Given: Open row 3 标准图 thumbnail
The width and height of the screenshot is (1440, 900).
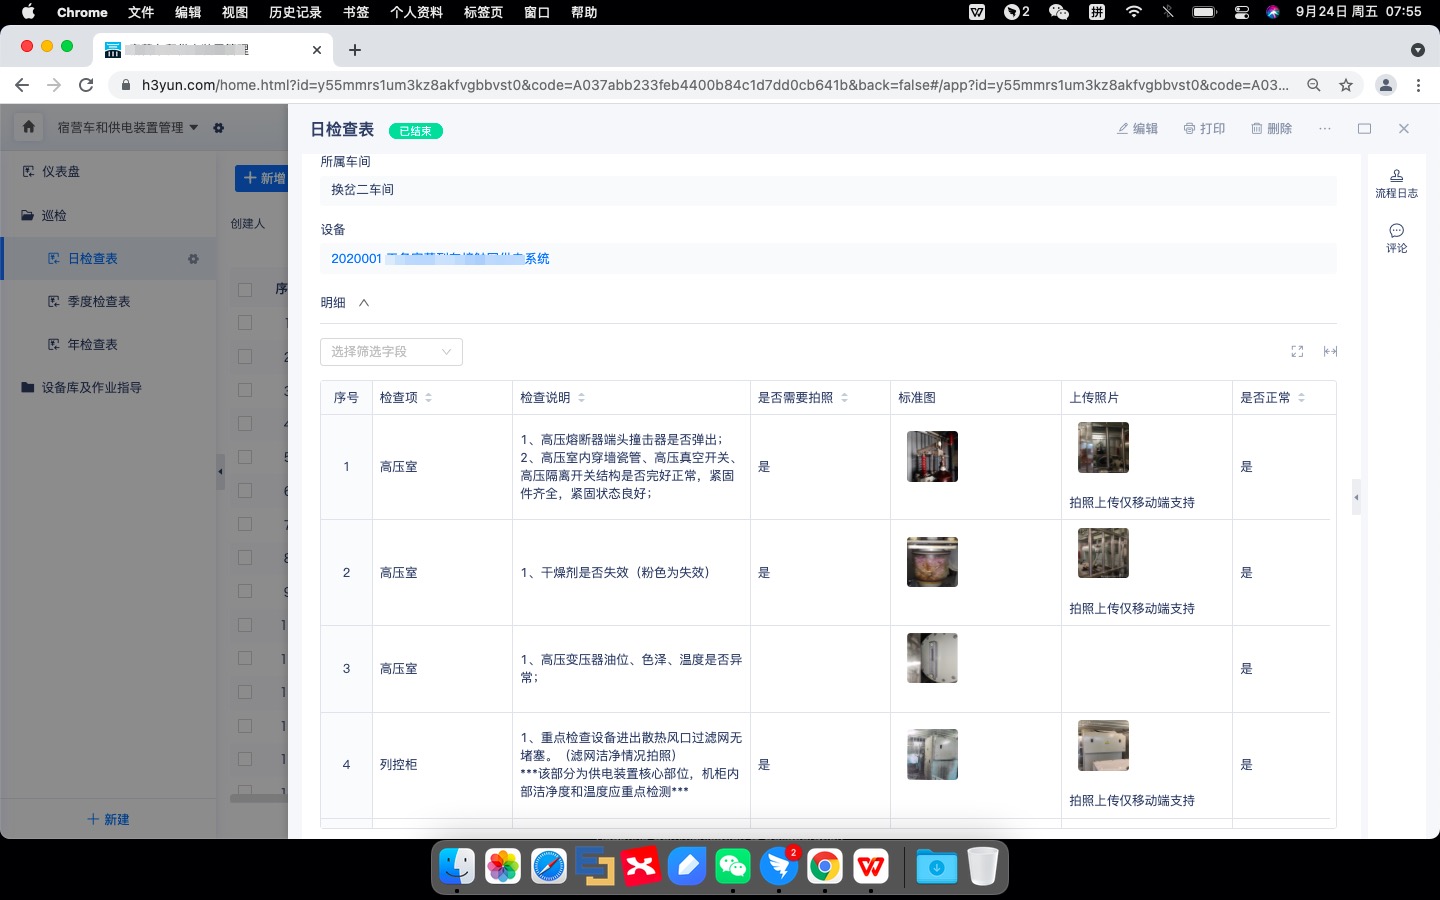Looking at the screenshot, I should [x=932, y=658].
